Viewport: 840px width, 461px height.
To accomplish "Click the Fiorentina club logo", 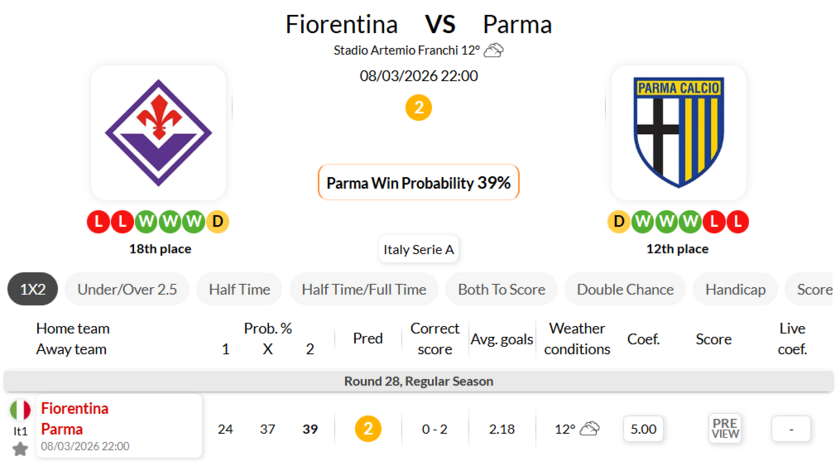I will click(x=158, y=133).
